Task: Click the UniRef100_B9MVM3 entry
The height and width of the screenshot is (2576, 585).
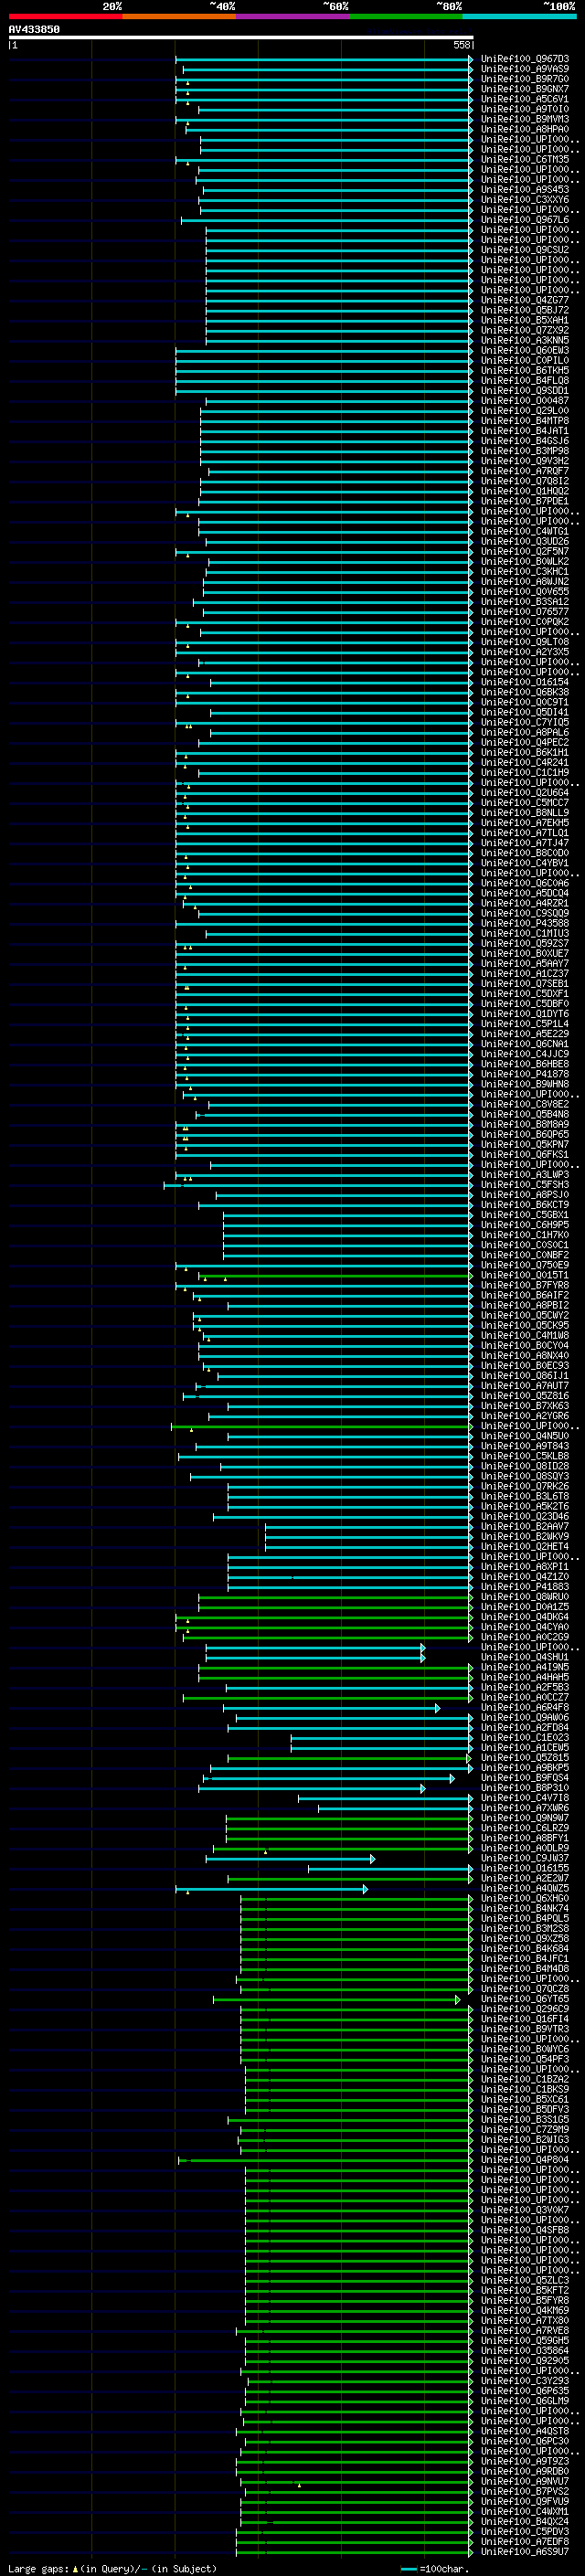Action: pyautogui.click(x=525, y=119)
